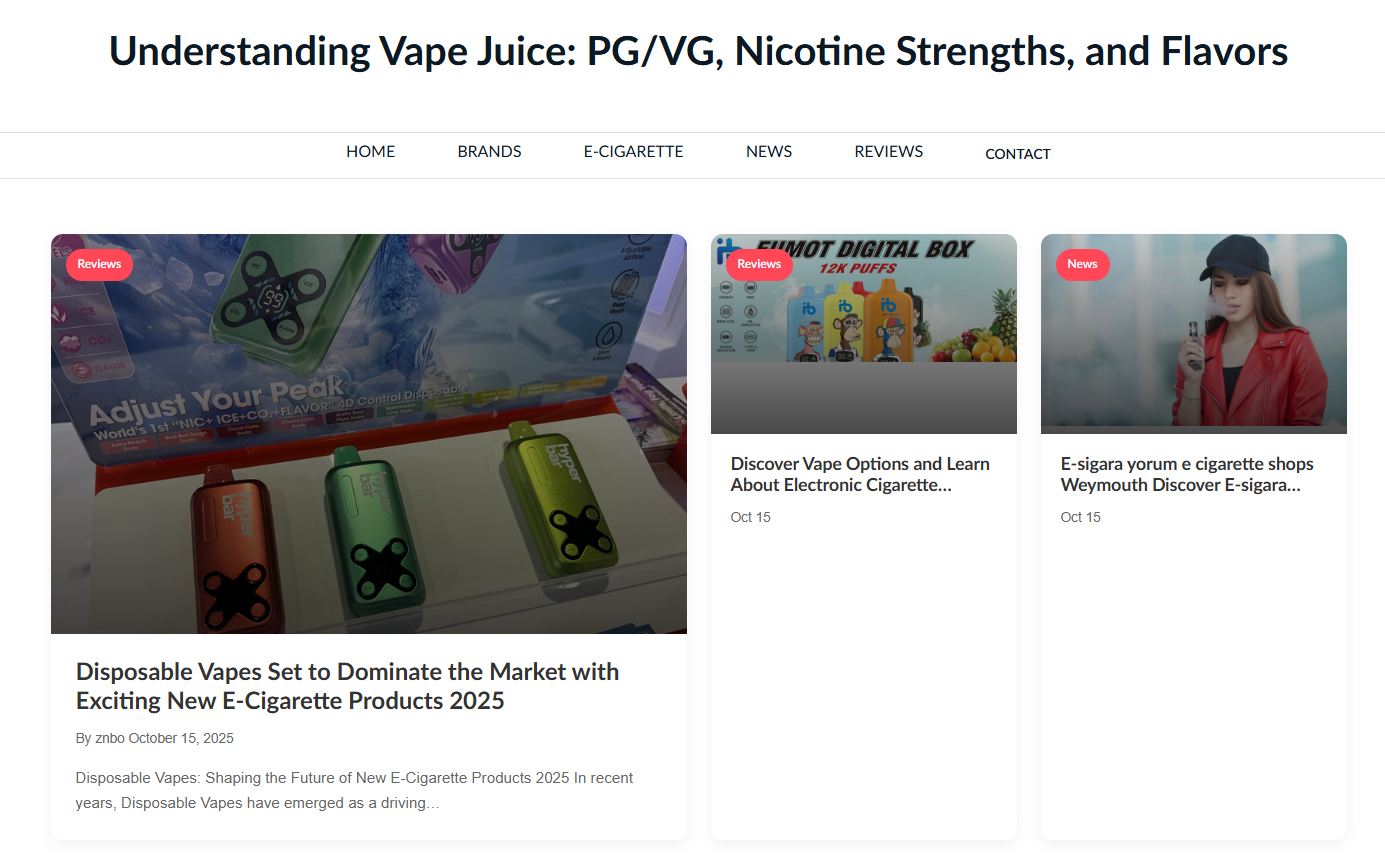This screenshot has height=861, width=1385.
Task: Open the woman in red jacket thumbnail
Action: pyautogui.click(x=1194, y=334)
